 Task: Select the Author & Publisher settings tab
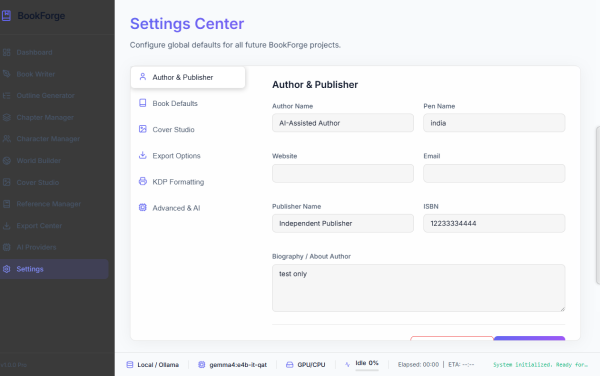(x=188, y=77)
